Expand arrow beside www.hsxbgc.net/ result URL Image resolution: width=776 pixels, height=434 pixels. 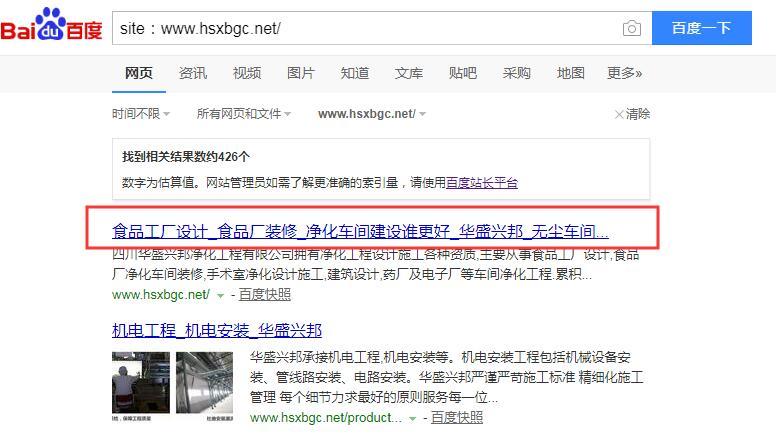click(220, 295)
